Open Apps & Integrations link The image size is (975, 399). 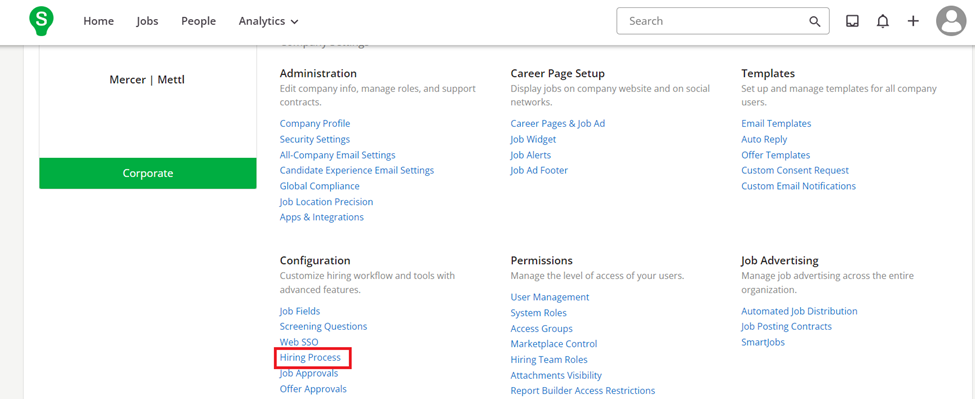[321, 218]
